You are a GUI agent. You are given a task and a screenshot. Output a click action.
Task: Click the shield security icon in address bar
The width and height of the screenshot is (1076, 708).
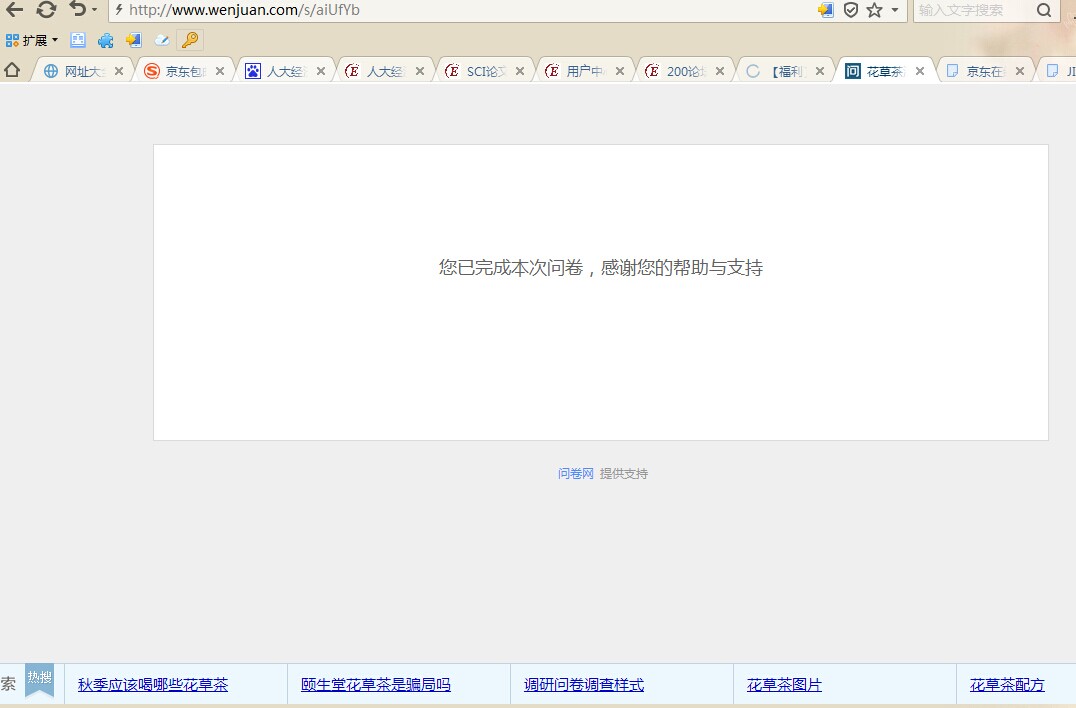click(851, 10)
